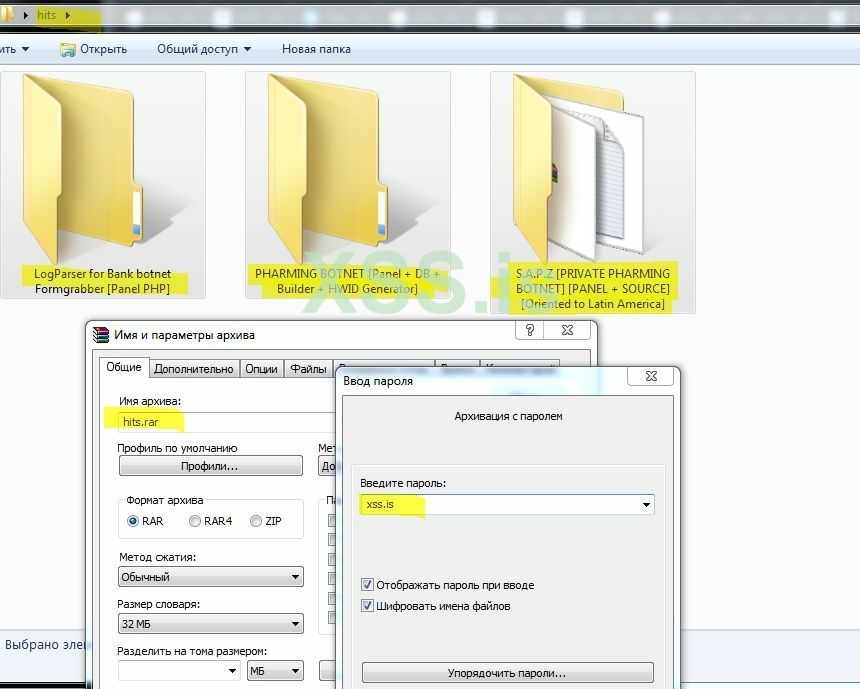Click the hits breadcrumb in address bar
The width and height of the screenshot is (860, 689).
tap(47, 15)
